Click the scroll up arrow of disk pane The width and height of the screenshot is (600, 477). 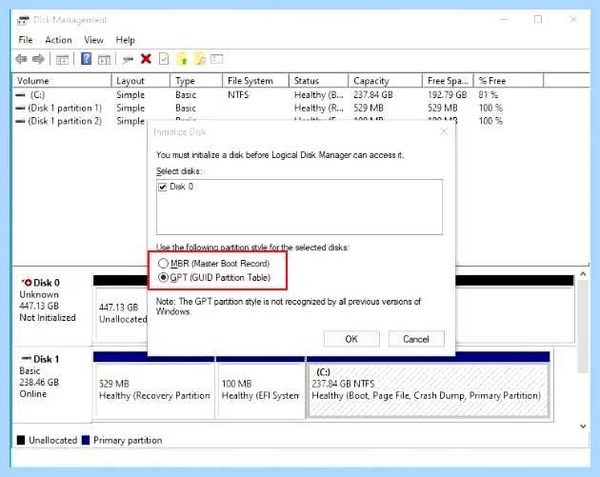tap(583, 274)
